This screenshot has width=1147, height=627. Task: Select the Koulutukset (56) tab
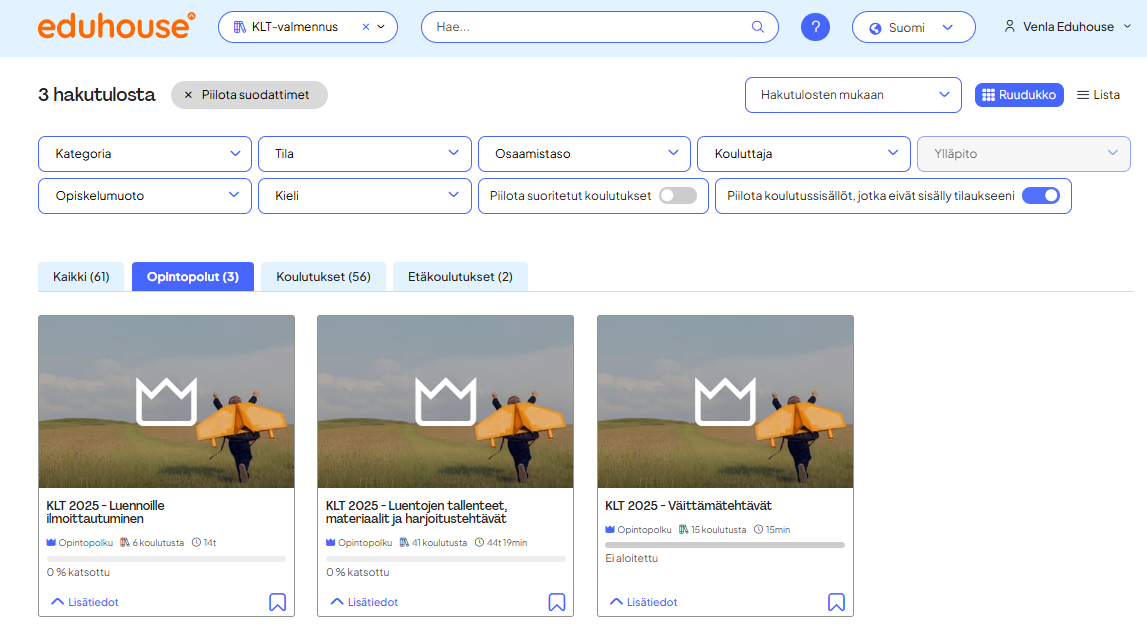pos(323,277)
